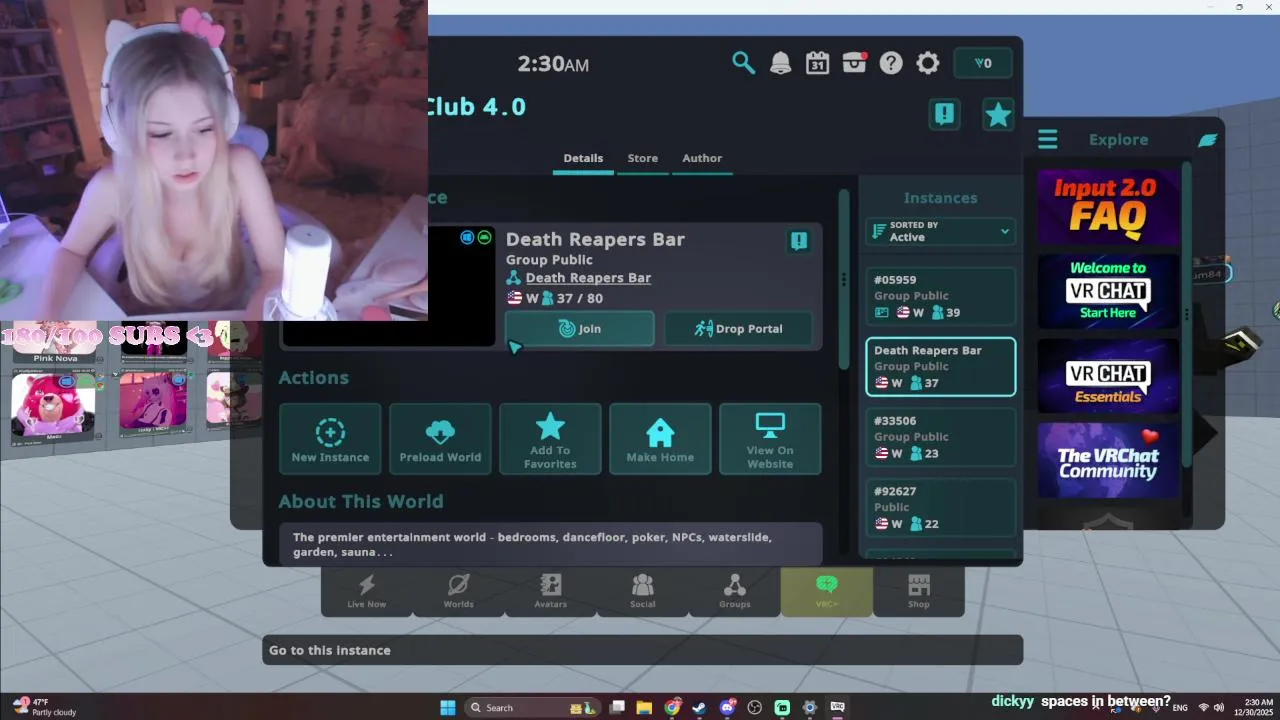1280x720 pixels.
Task: Open the VRChat taskbar icon
Action: 838,708
